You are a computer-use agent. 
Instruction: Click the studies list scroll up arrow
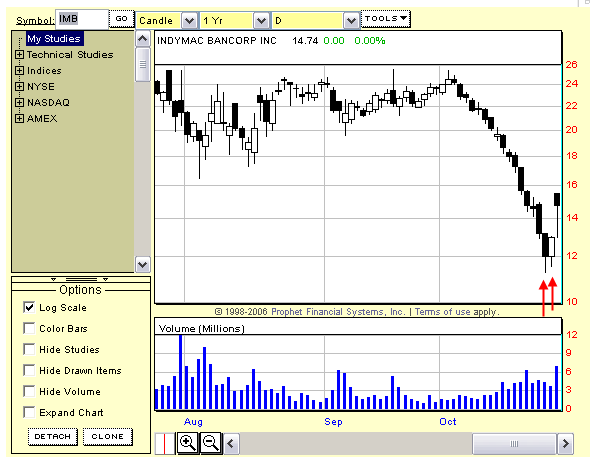tap(143, 39)
